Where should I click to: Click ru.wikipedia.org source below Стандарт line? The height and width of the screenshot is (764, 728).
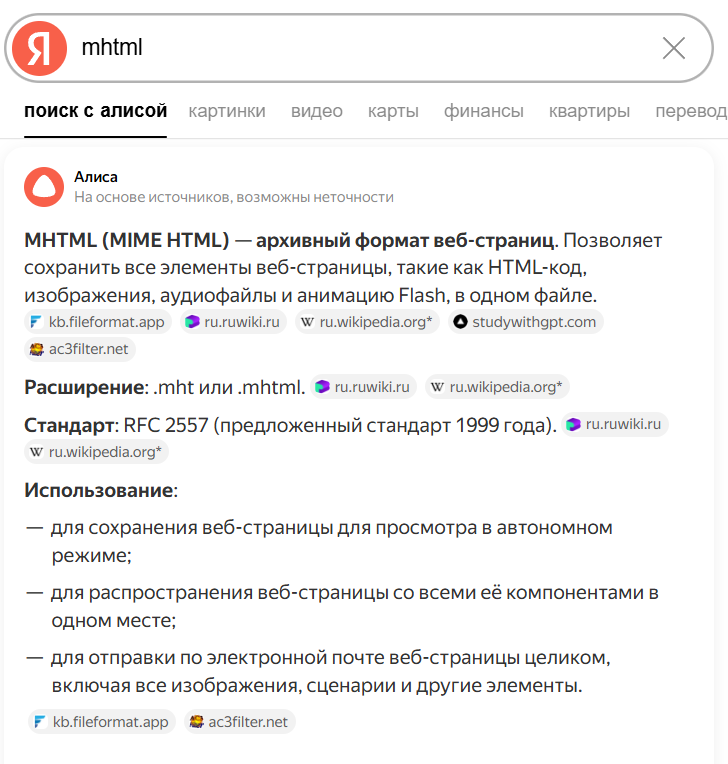(97, 452)
